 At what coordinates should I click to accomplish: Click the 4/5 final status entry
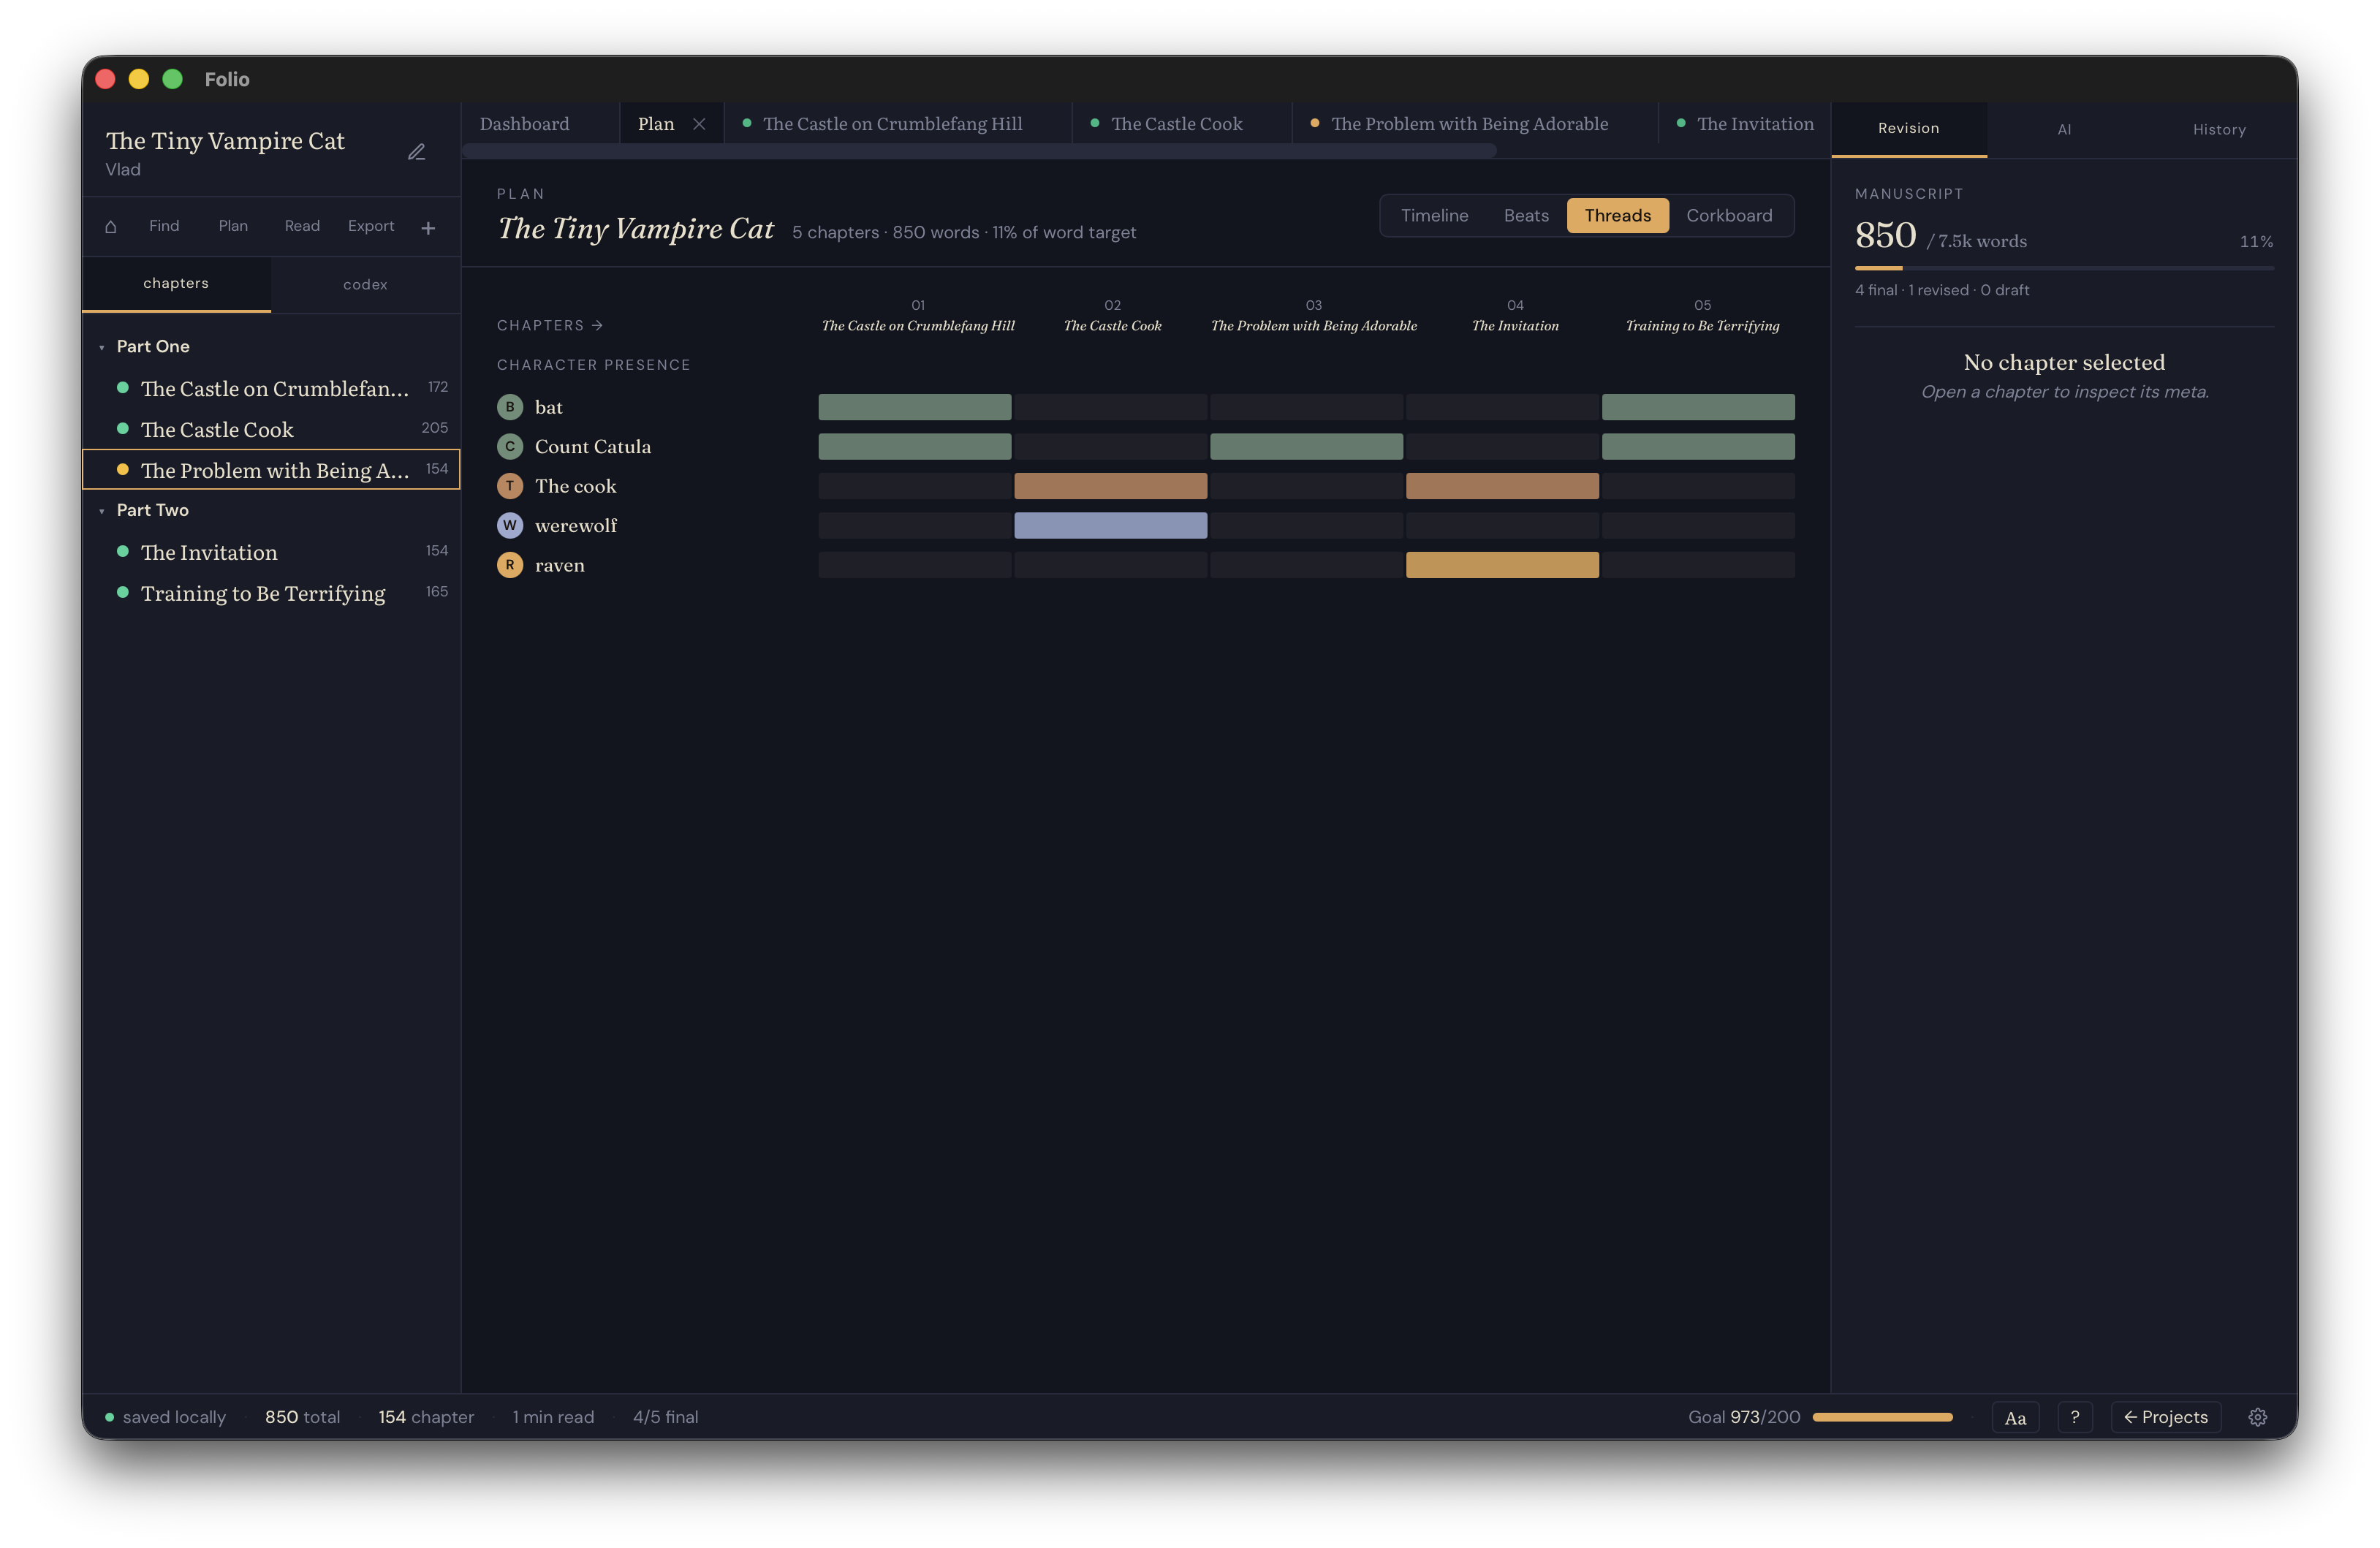click(x=665, y=1417)
